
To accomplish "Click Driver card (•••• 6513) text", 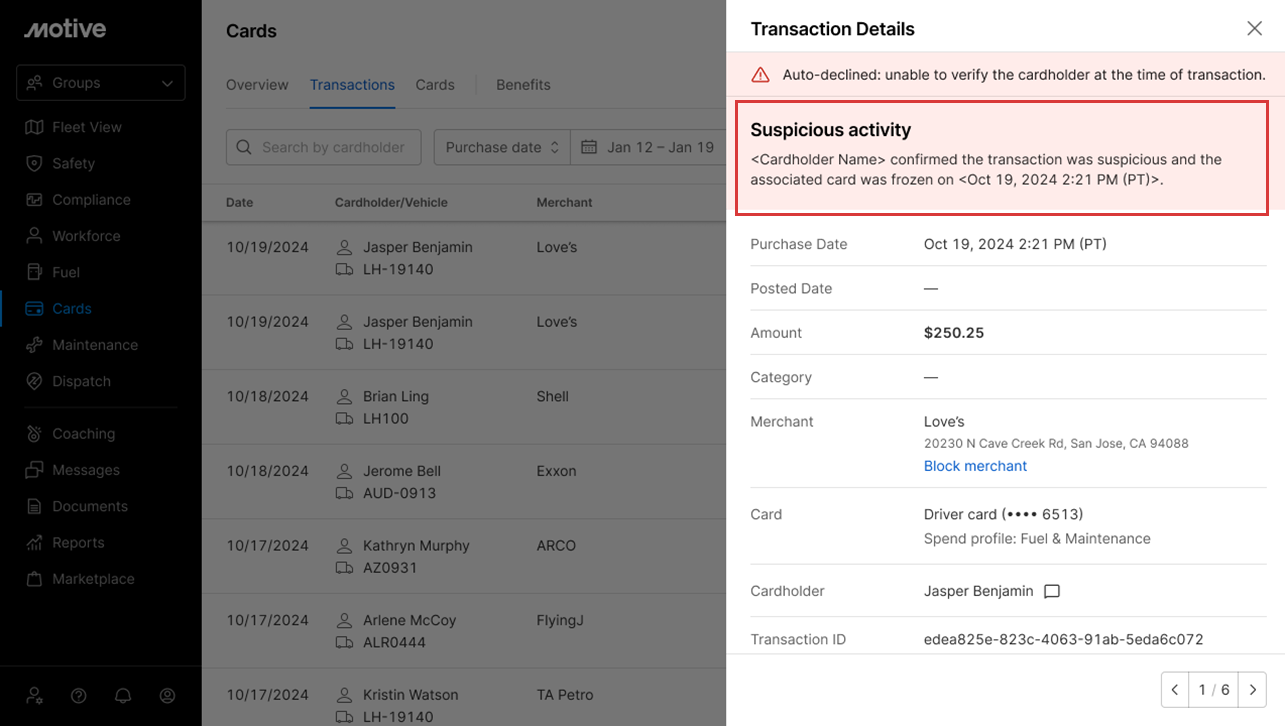I will (1003, 514).
